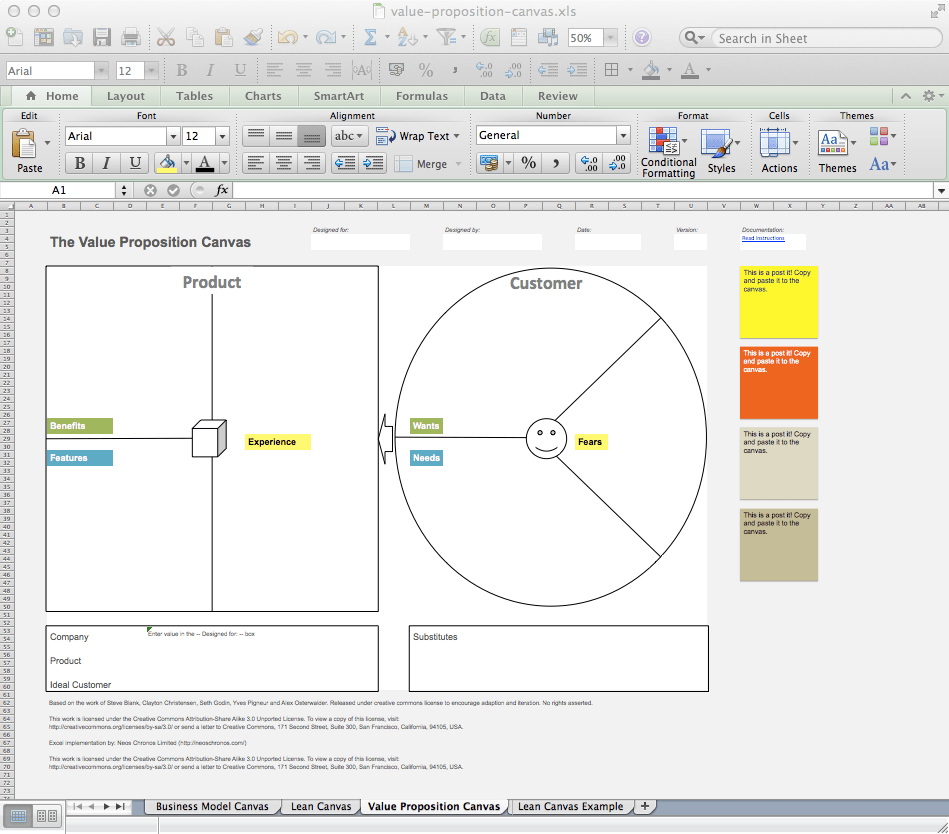Screen dimensions: 949x834
Task: Click the Themes icon in ribbon
Action: click(833, 143)
